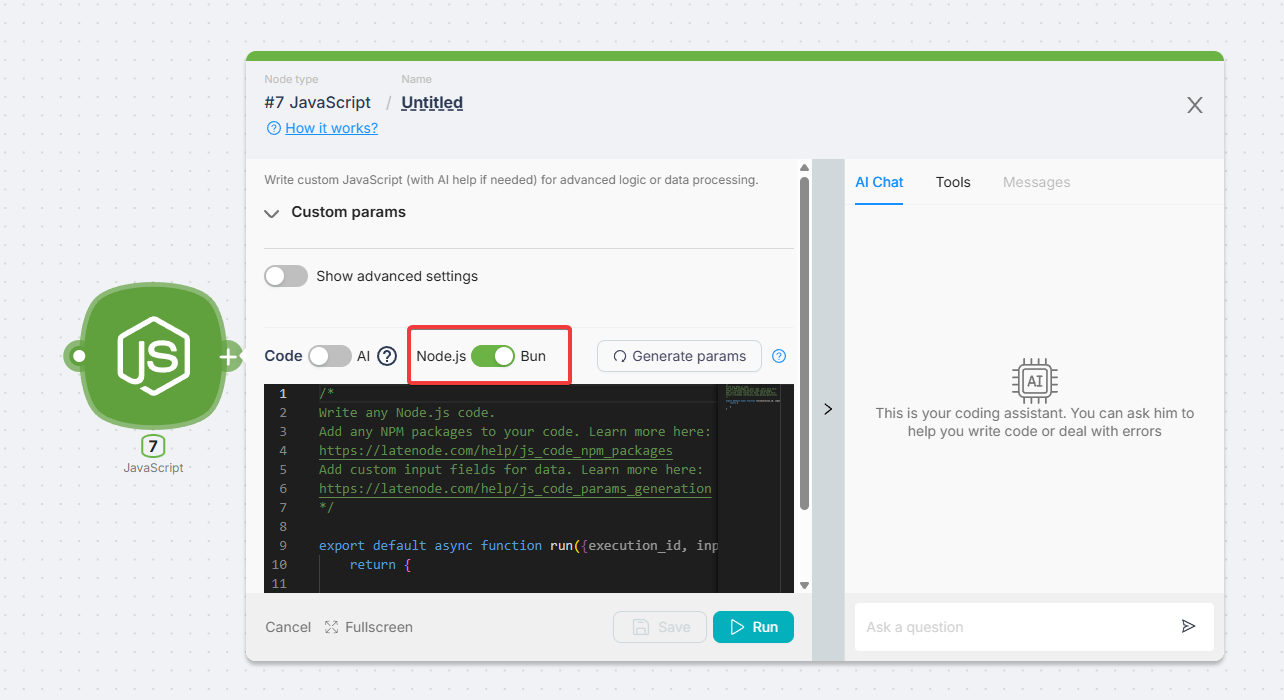This screenshot has width=1284, height=700.
Task: Click the Ask a question input field
Action: click(1015, 627)
